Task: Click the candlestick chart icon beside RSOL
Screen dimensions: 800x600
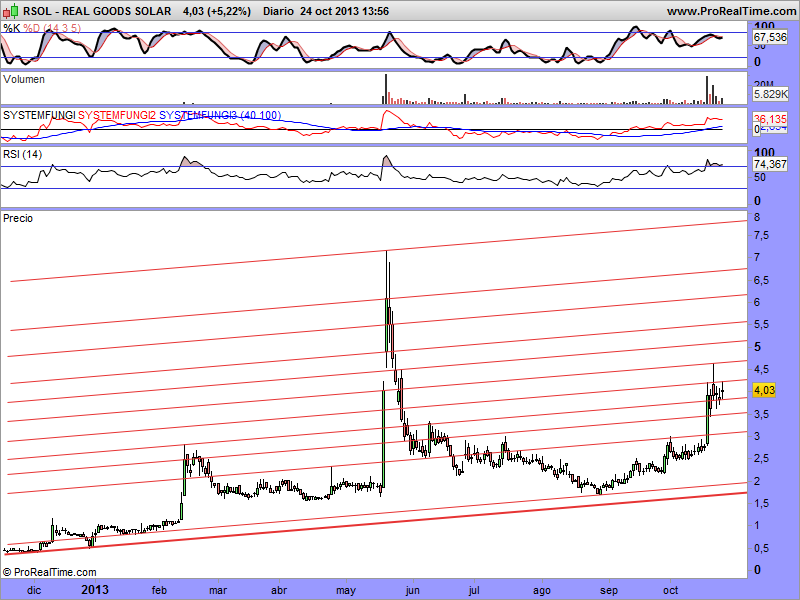Action: click(x=11, y=10)
